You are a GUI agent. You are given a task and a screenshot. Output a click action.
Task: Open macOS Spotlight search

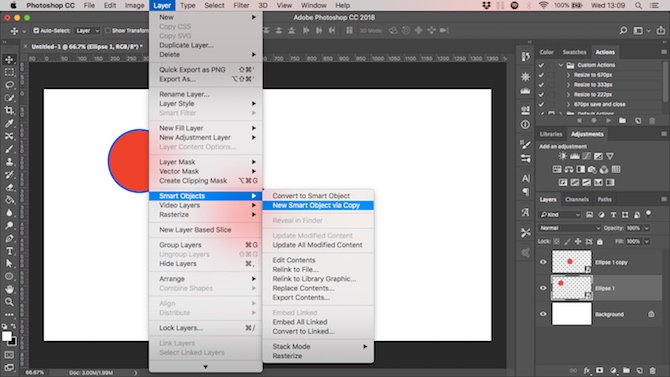point(638,6)
